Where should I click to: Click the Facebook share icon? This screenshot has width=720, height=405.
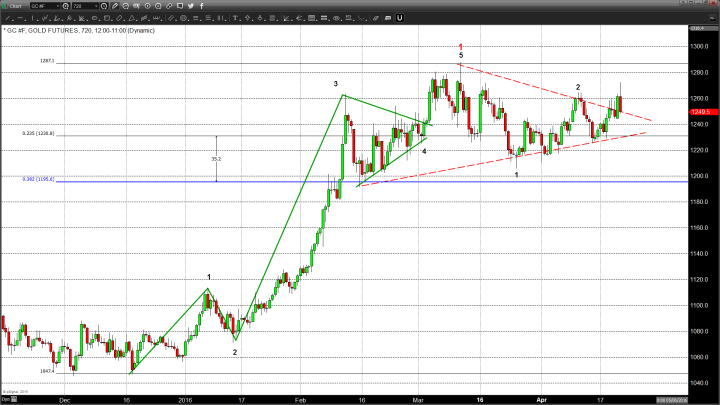[x=200, y=6]
